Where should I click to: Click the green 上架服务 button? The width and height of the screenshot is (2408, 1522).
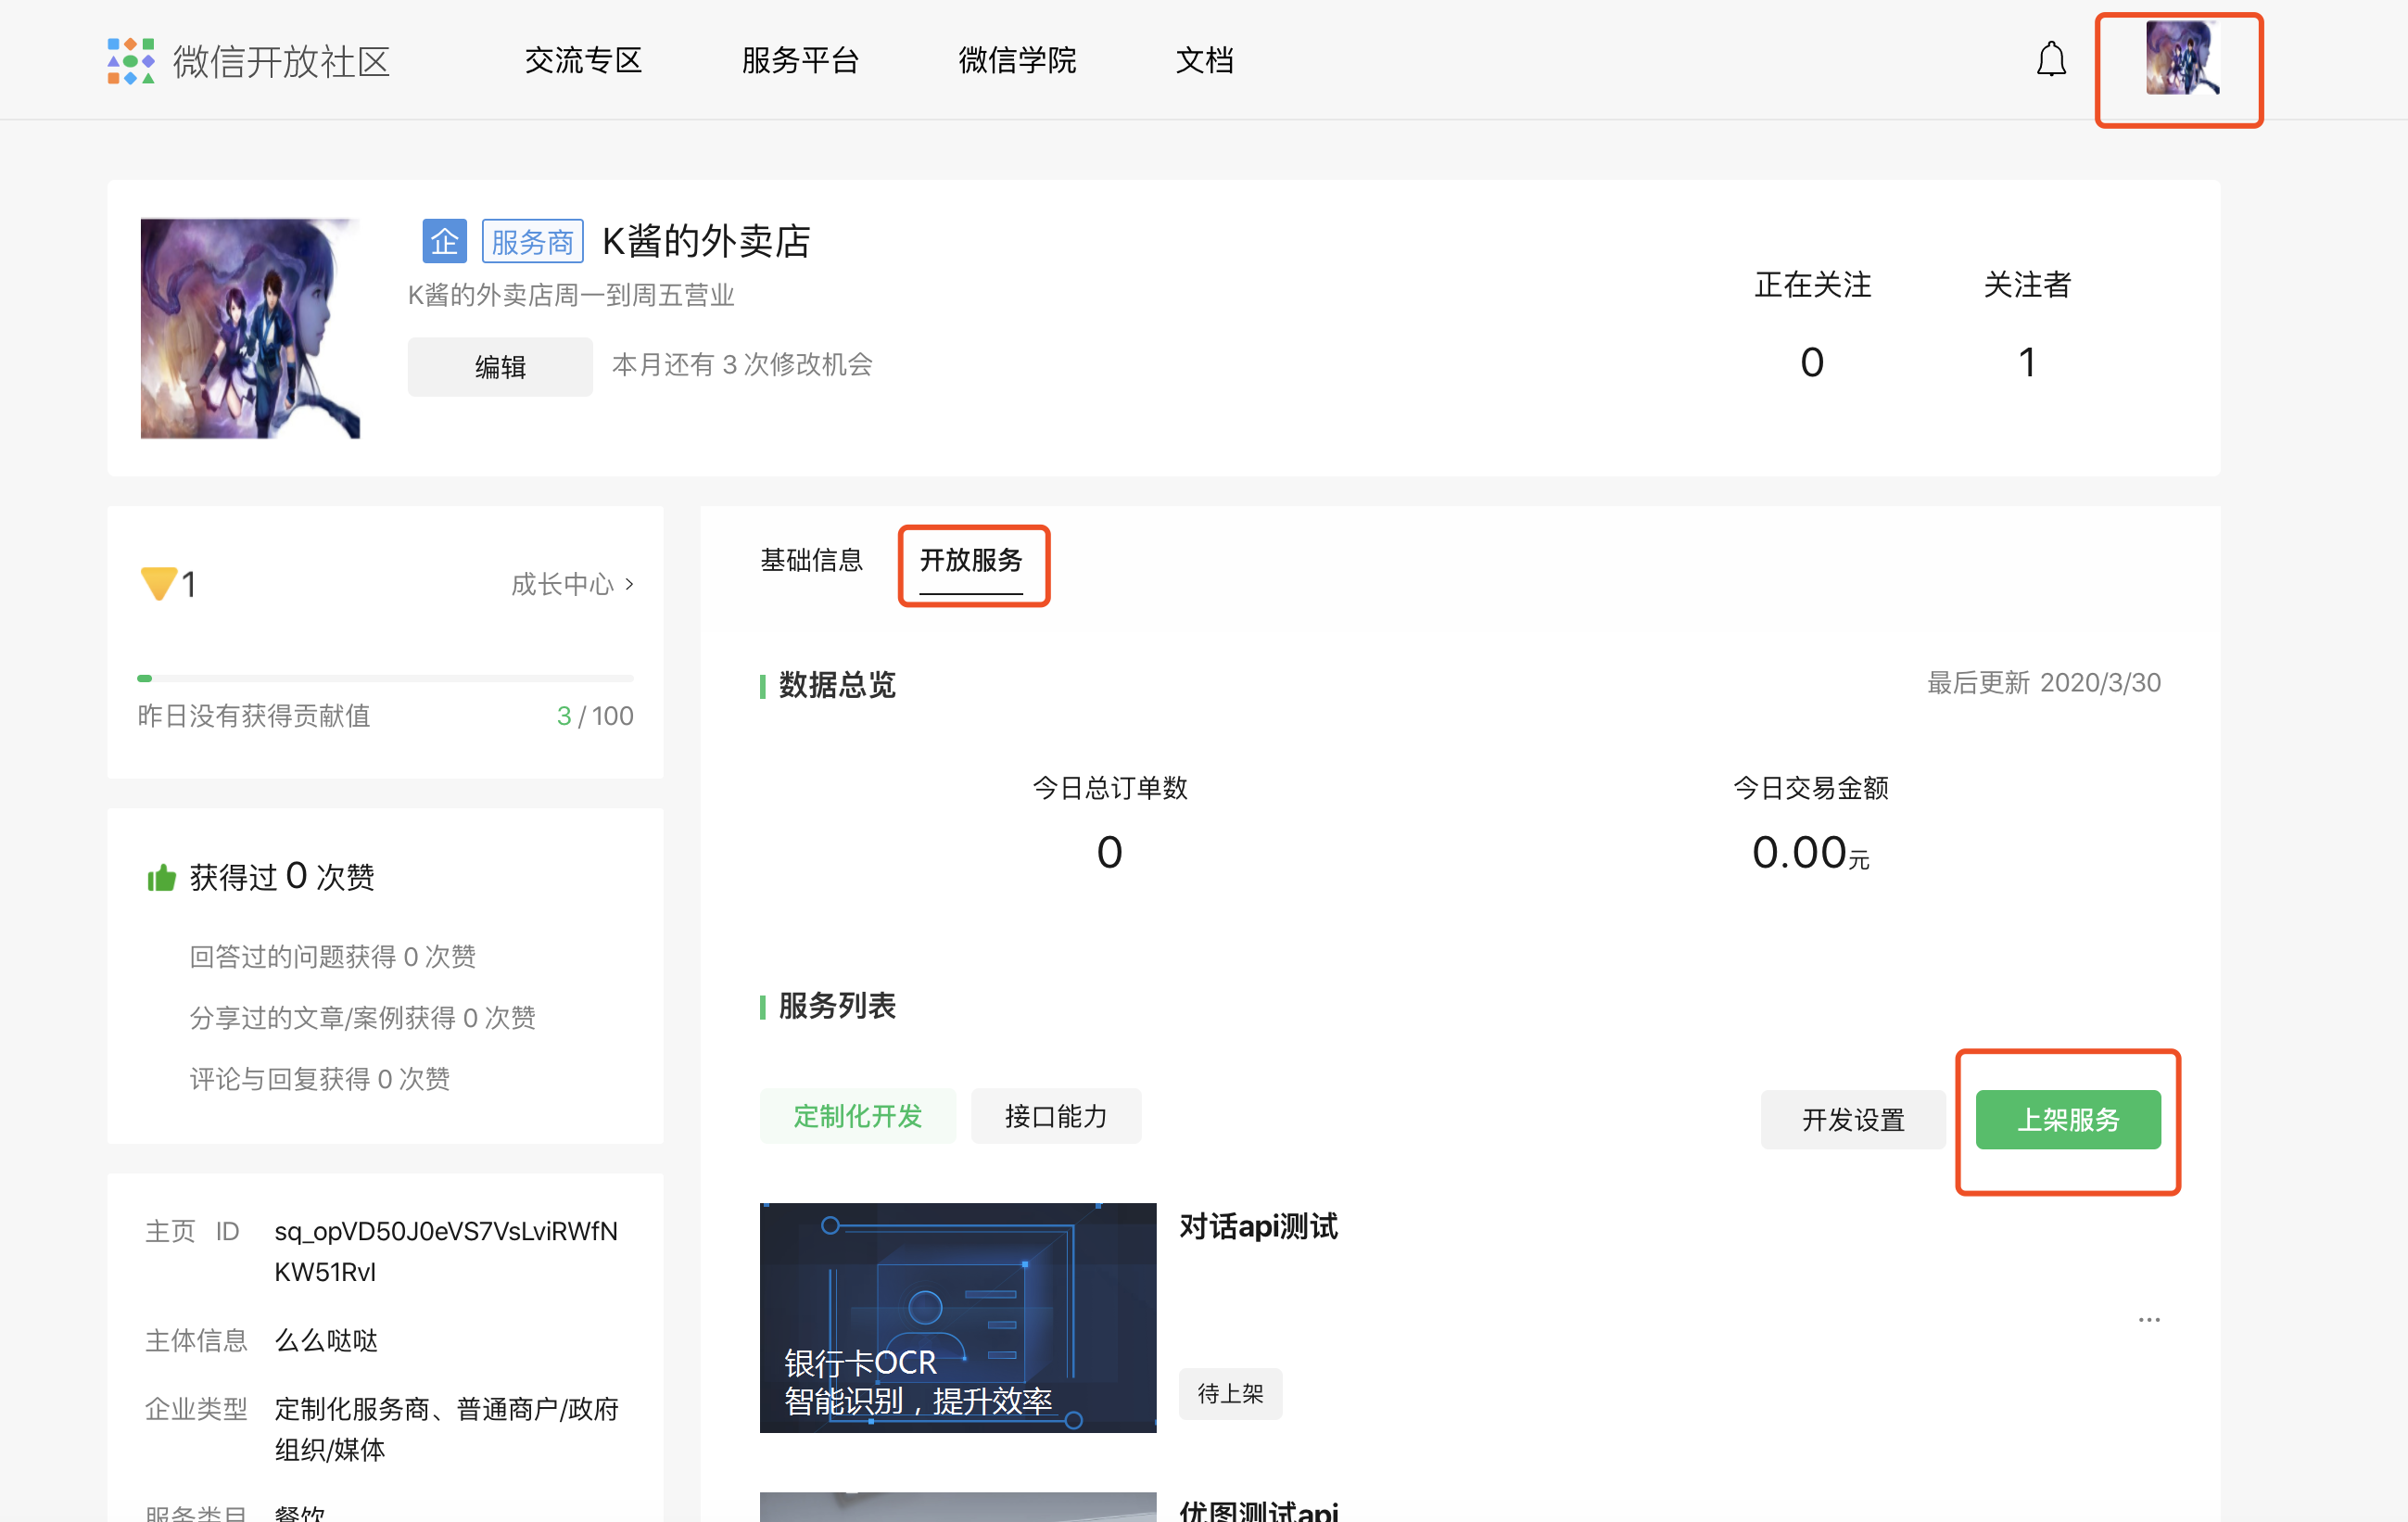pyautogui.click(x=2067, y=1119)
